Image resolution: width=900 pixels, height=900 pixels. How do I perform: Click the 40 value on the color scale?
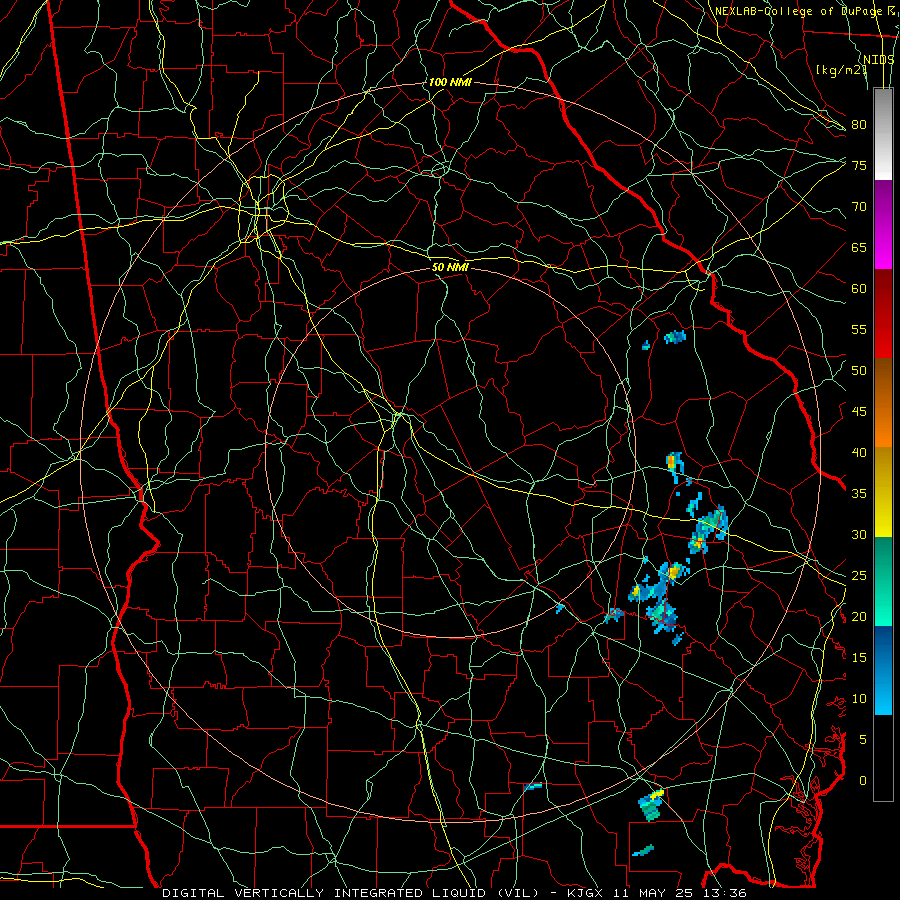(x=859, y=452)
